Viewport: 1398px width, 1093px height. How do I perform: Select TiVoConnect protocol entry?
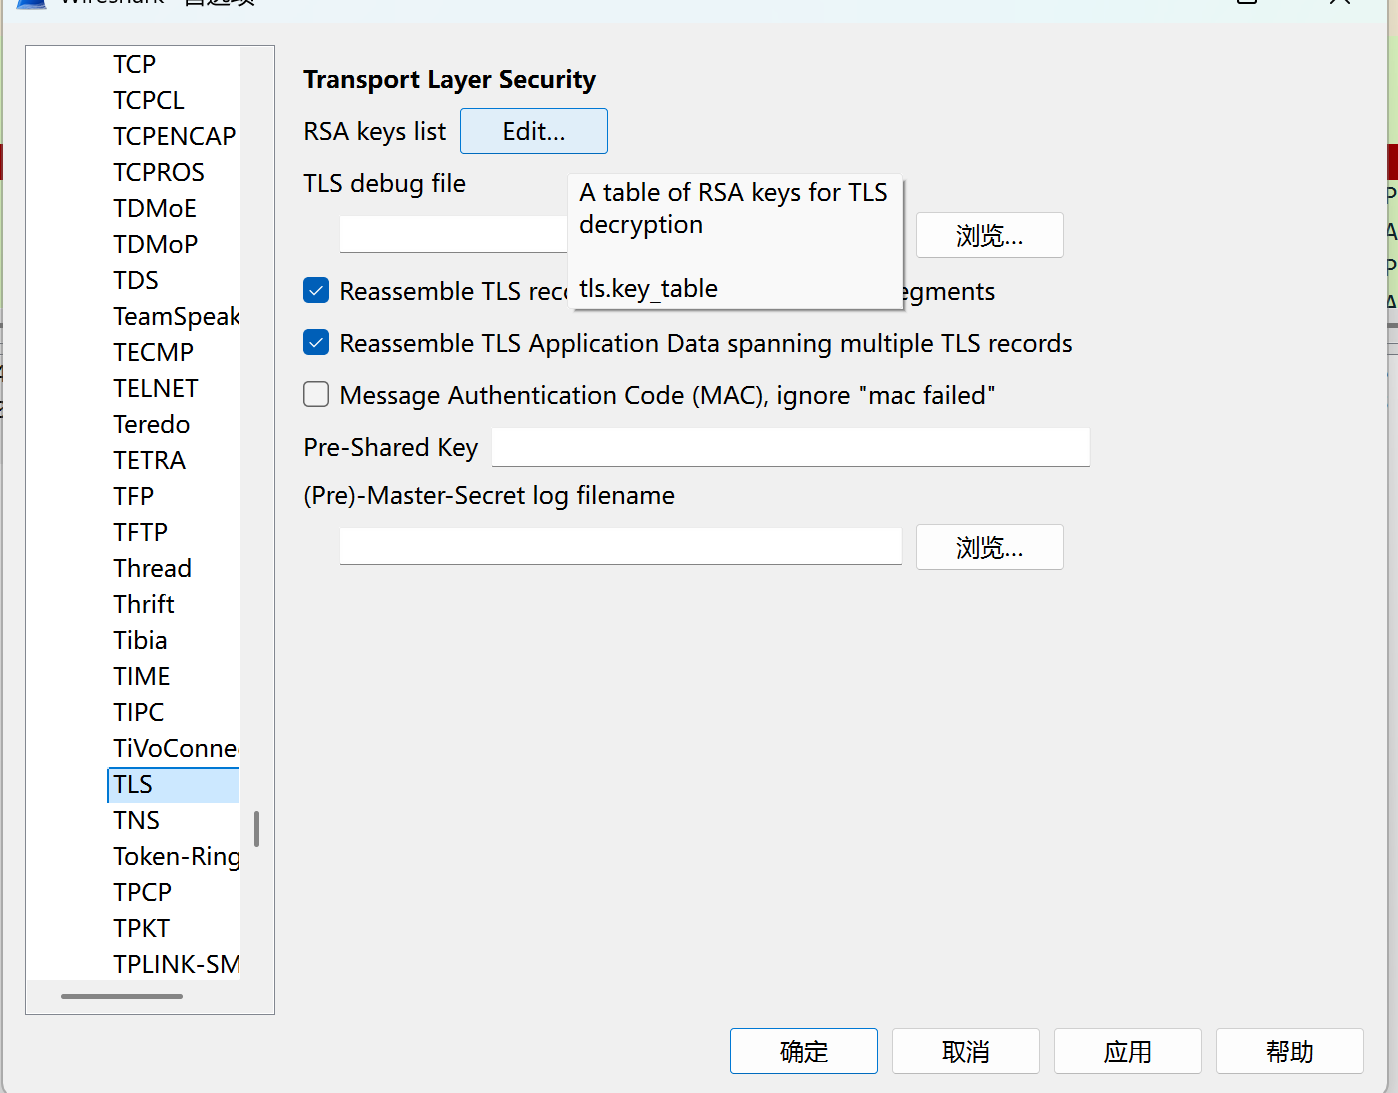(x=174, y=748)
